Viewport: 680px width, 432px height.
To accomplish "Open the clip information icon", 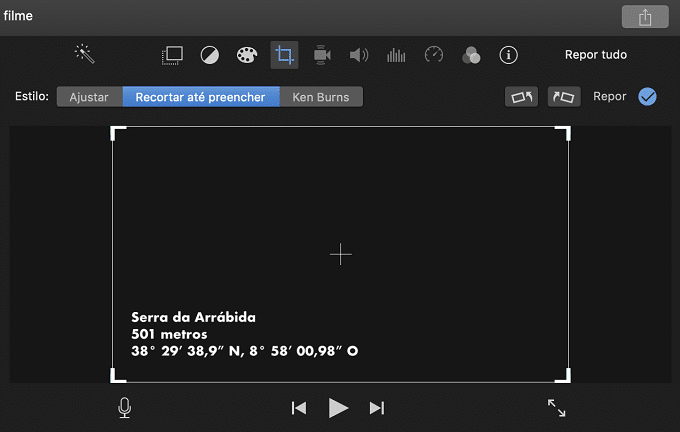I will 508,55.
